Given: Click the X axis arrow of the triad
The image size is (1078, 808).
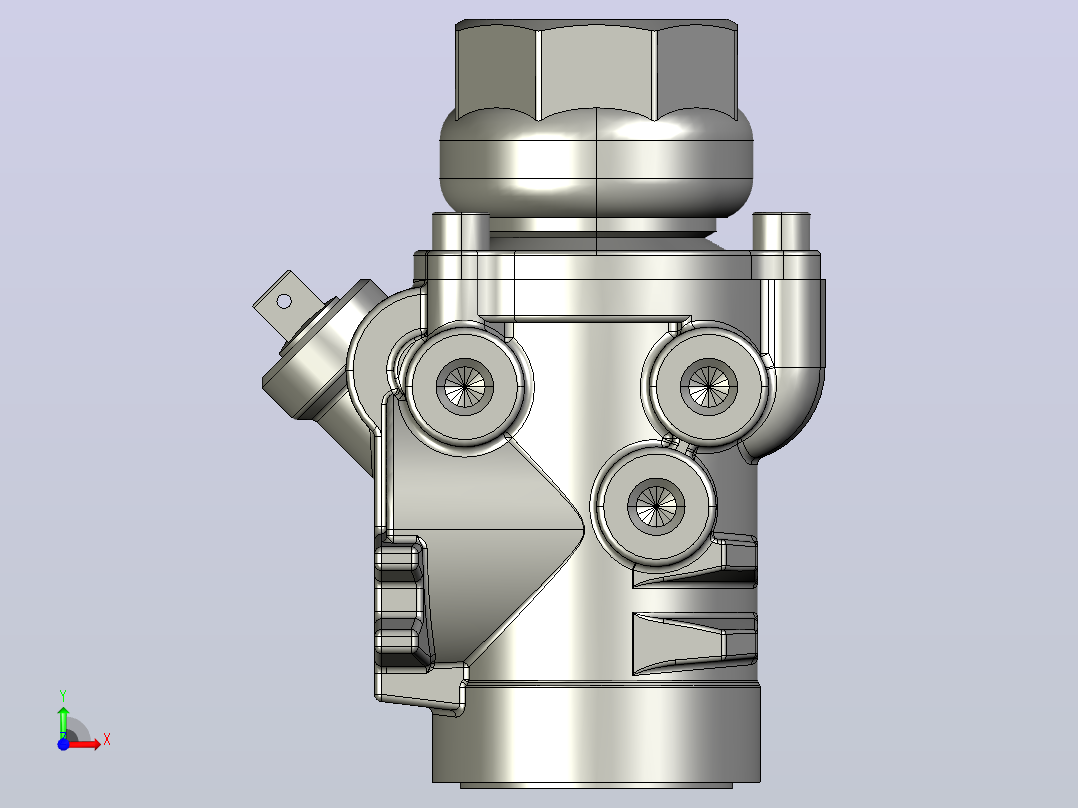Looking at the screenshot, I should (x=85, y=744).
